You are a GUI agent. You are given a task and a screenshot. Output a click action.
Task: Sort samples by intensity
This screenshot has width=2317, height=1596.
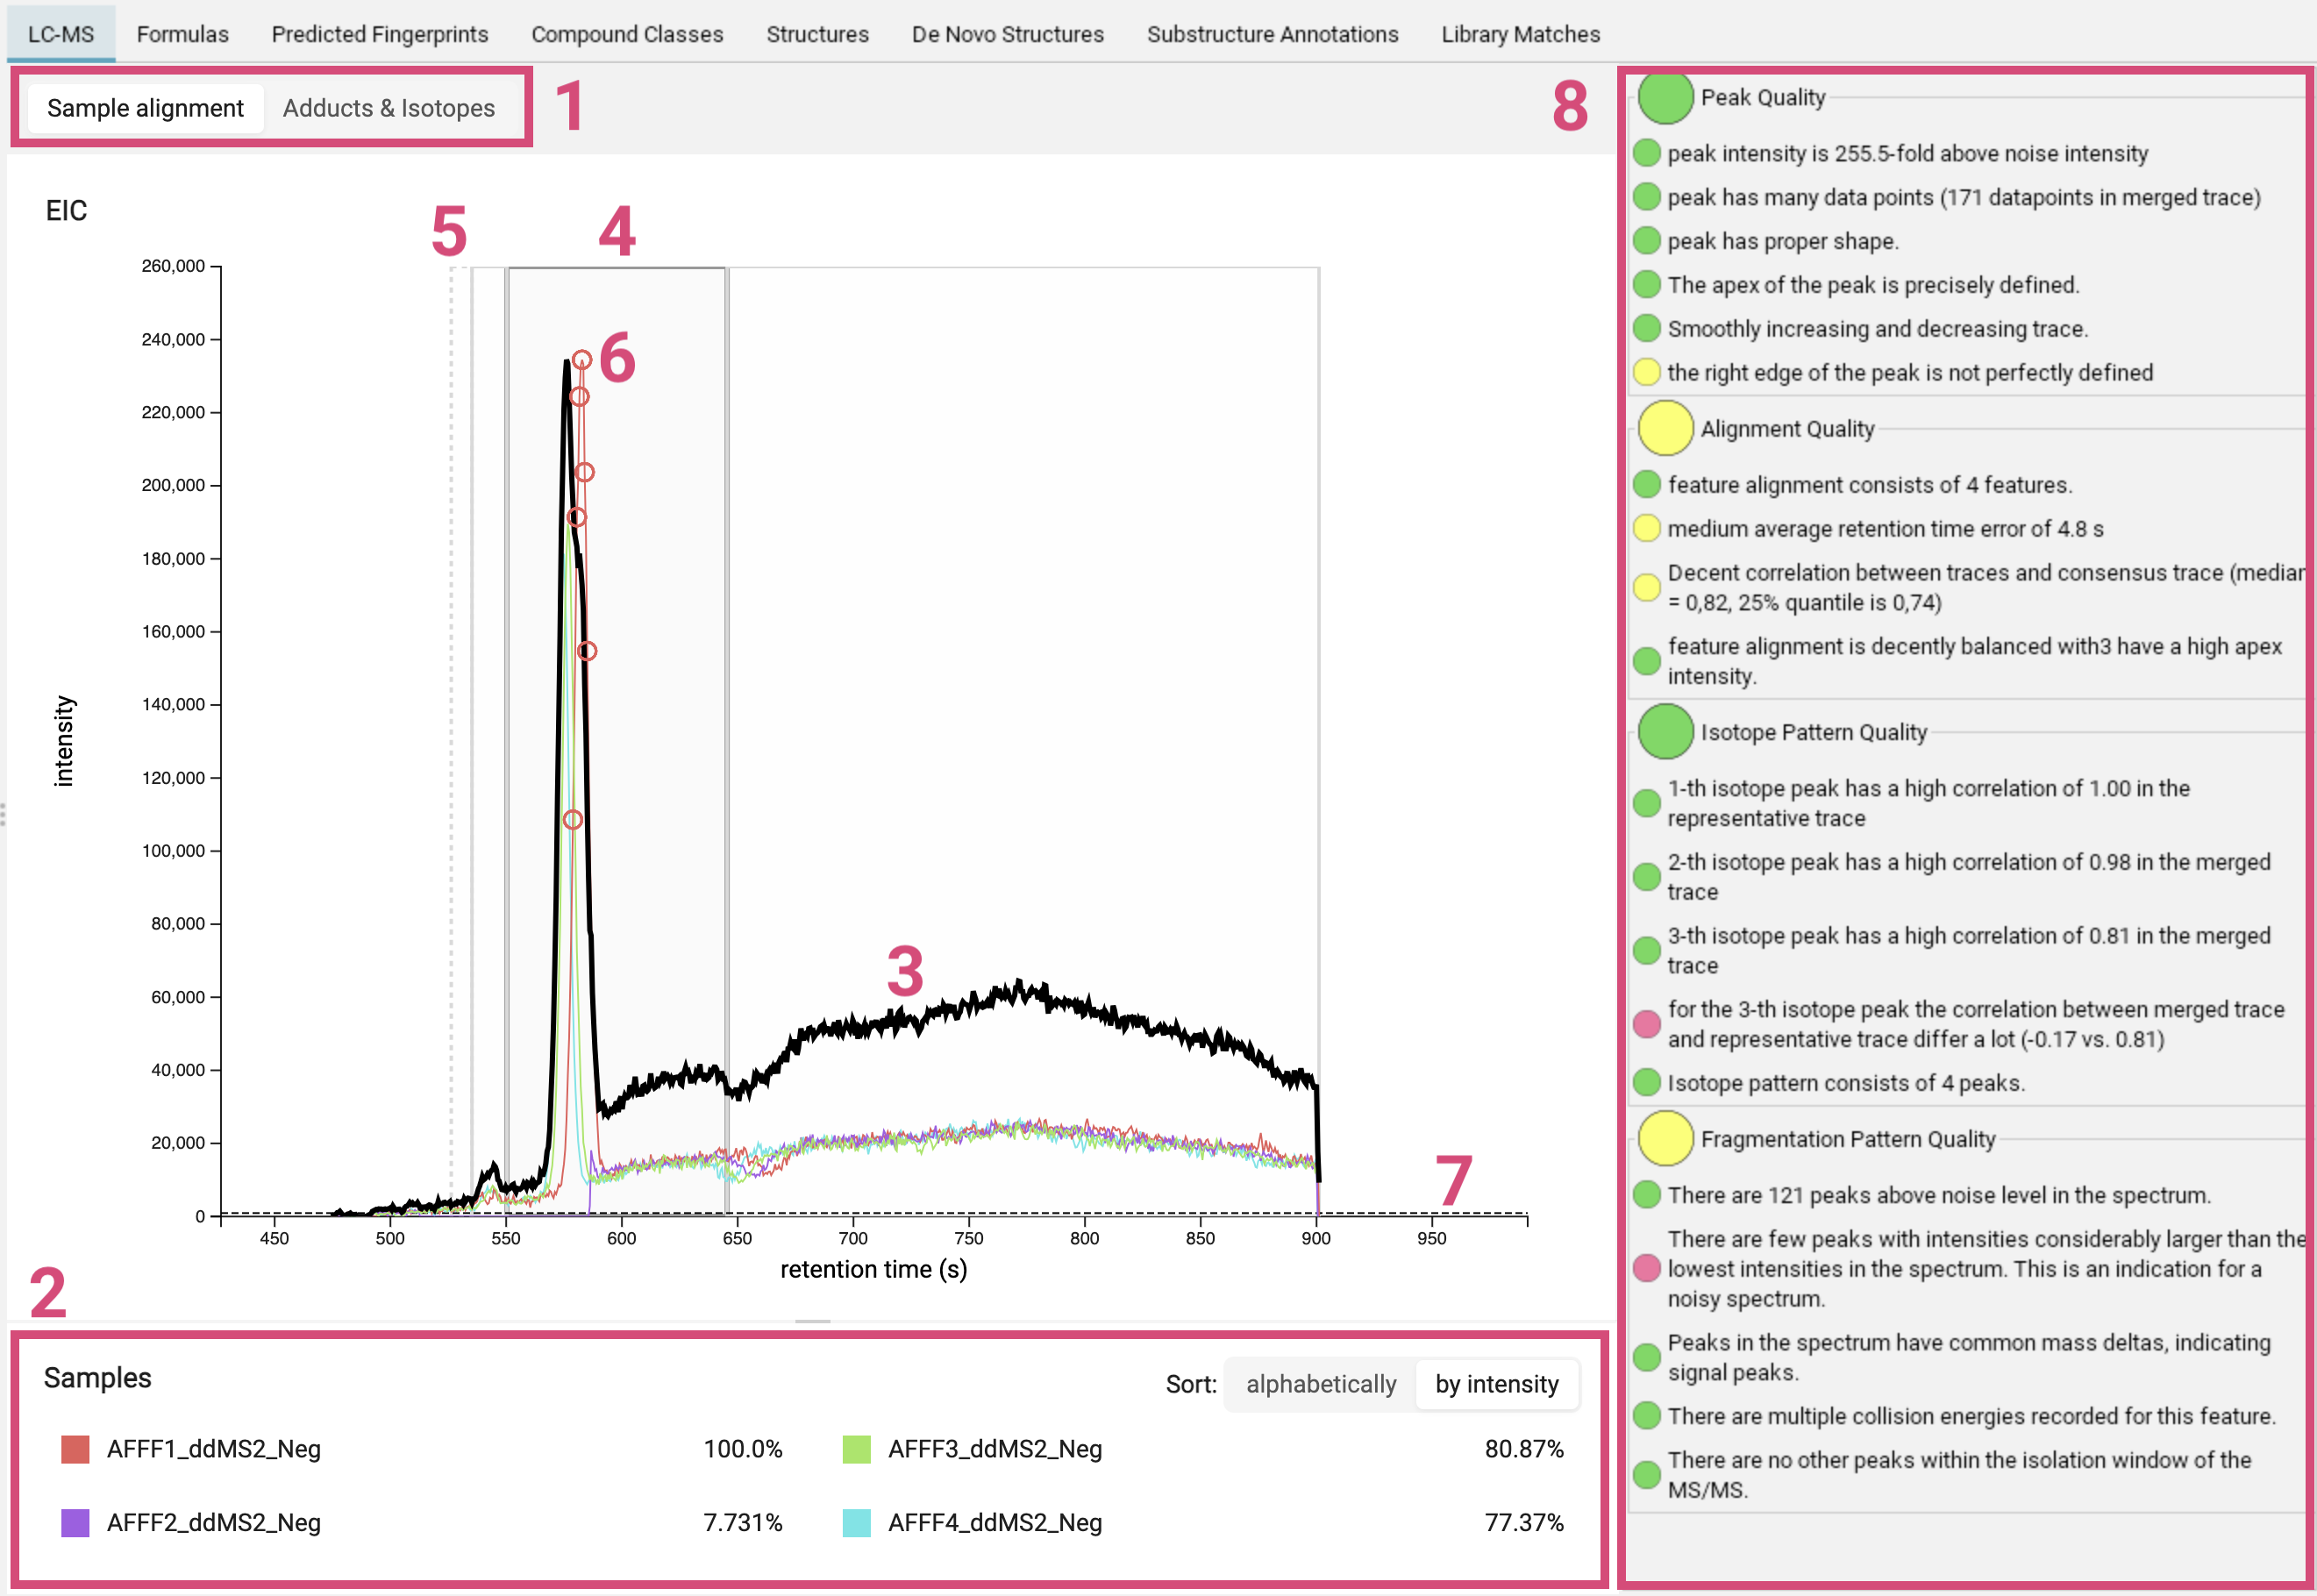1496,1384
